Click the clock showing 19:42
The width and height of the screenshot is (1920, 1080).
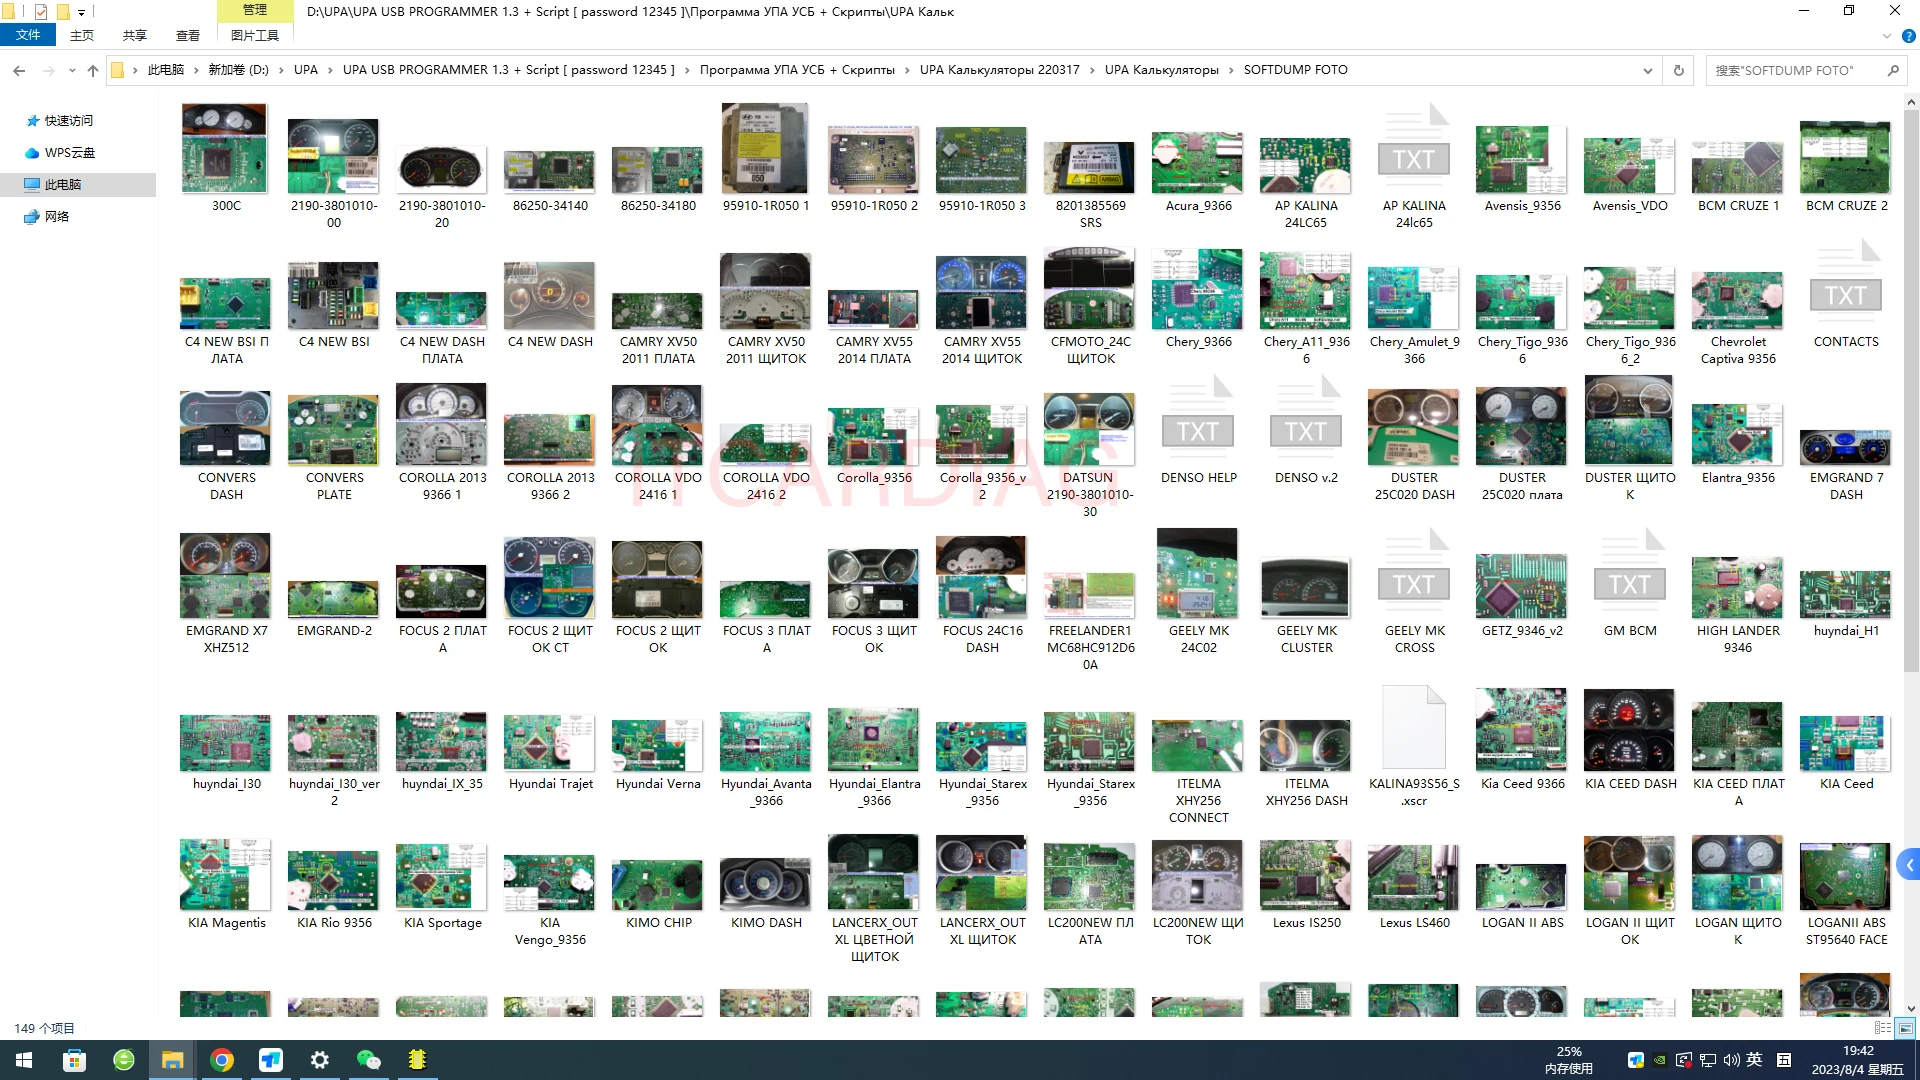pos(1858,1051)
